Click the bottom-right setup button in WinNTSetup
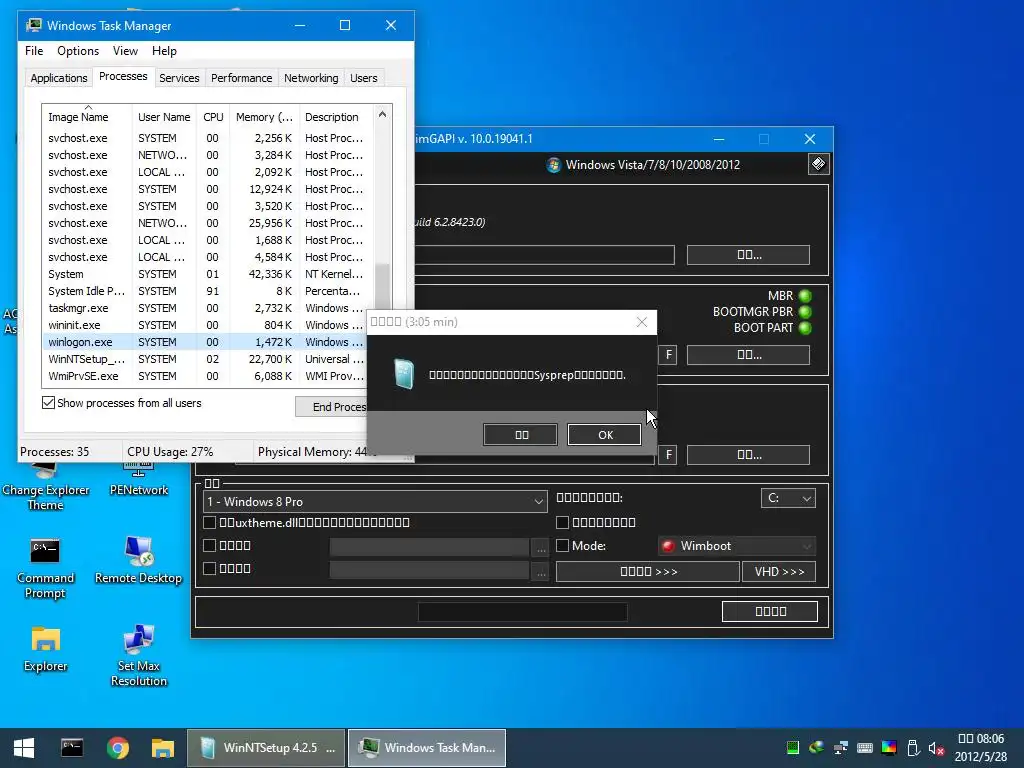Screen dimensions: 1024x768 [x=770, y=611]
